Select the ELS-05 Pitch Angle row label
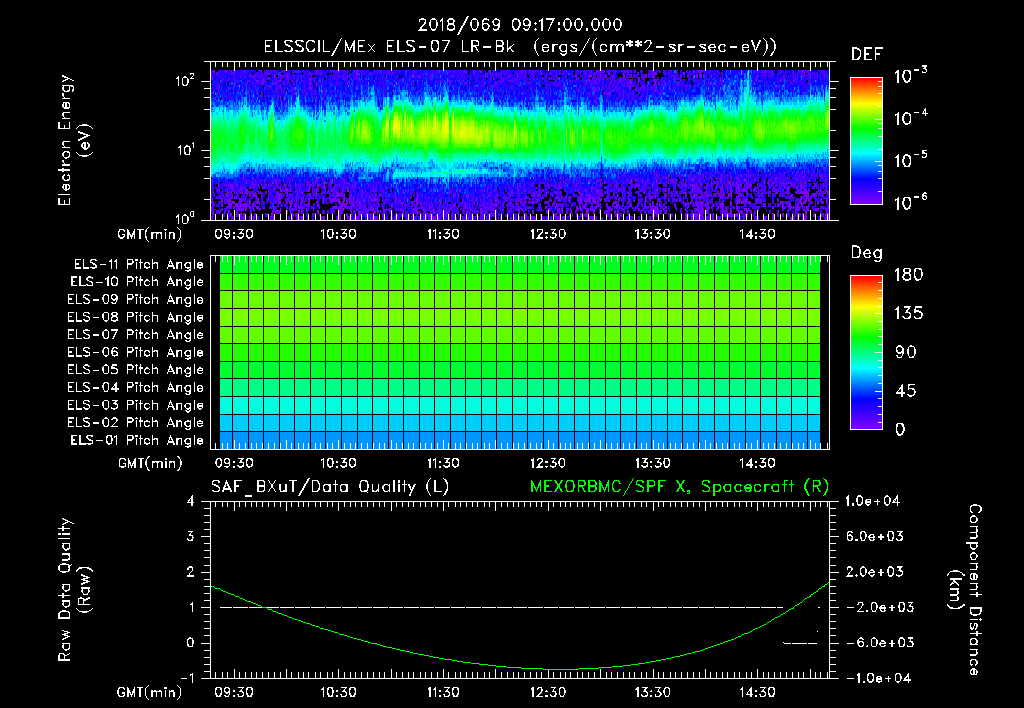The width and height of the screenshot is (1024, 708). click(136, 370)
